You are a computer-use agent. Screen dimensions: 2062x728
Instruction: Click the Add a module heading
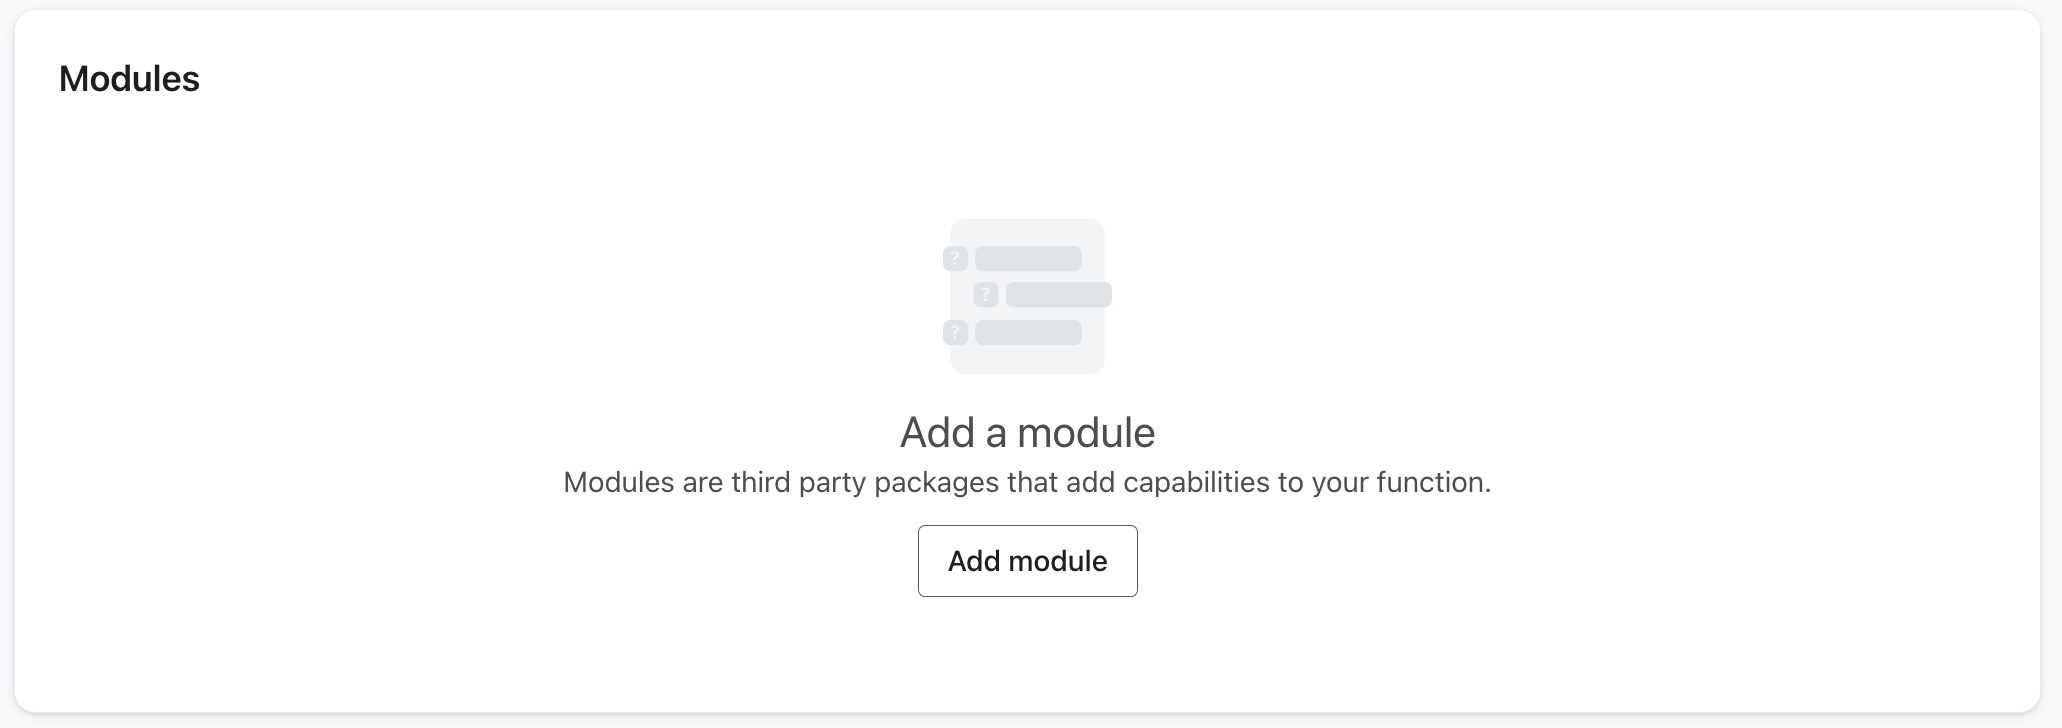tap(1027, 432)
